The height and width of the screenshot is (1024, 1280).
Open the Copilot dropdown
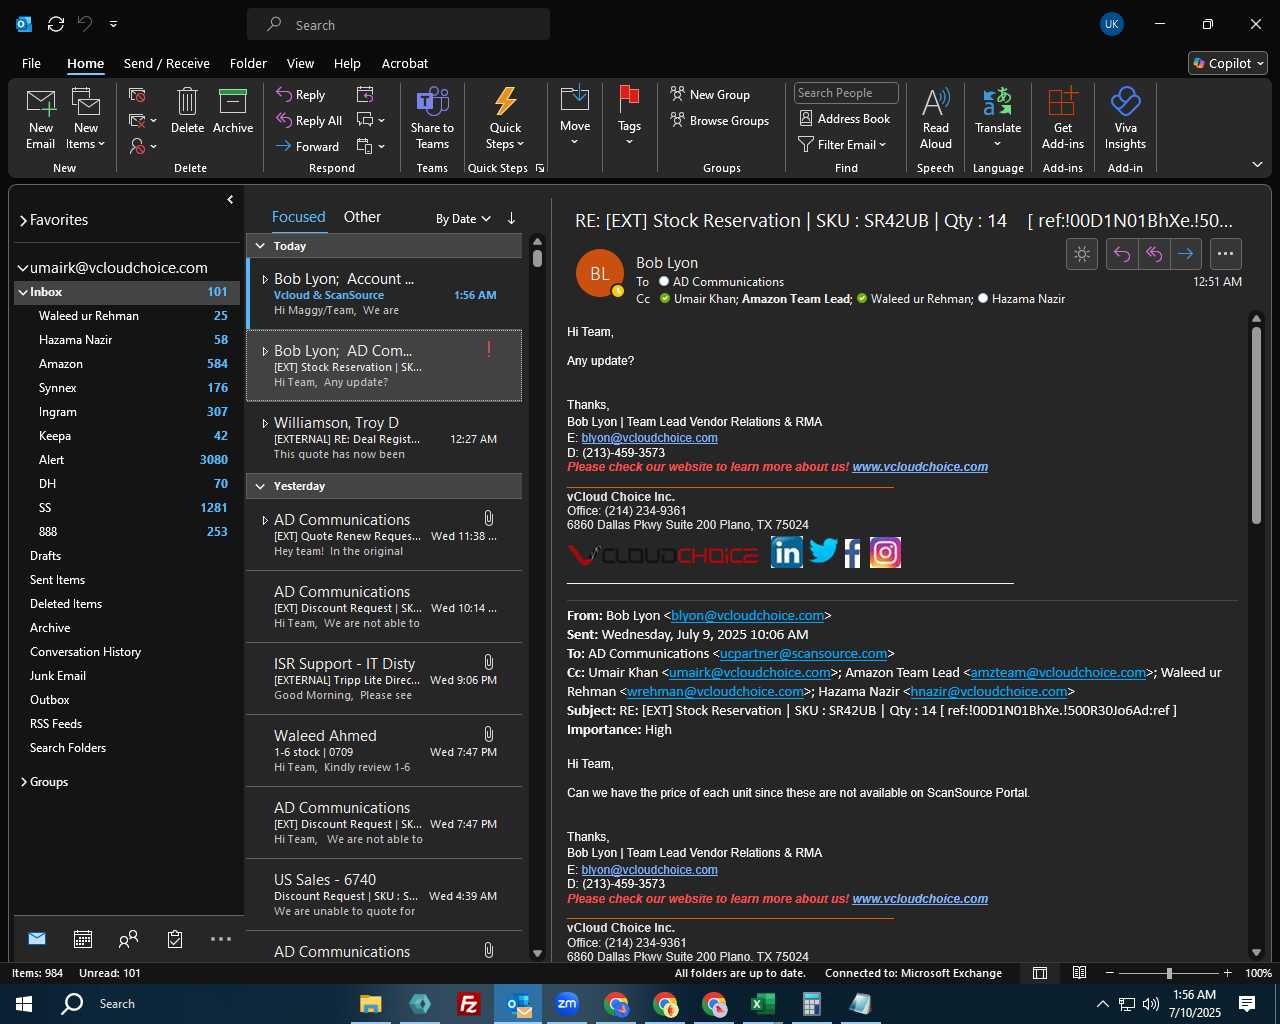(x=1228, y=63)
